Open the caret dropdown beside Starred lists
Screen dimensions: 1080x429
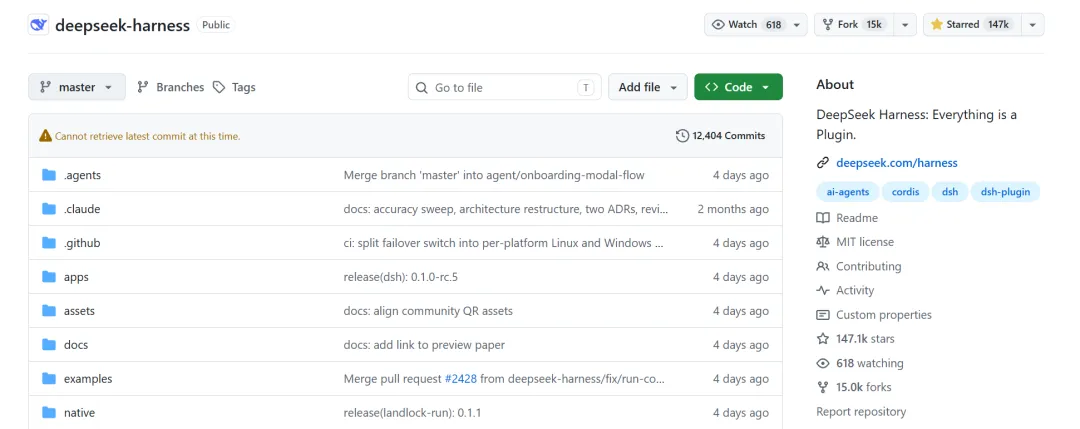tap(1032, 24)
